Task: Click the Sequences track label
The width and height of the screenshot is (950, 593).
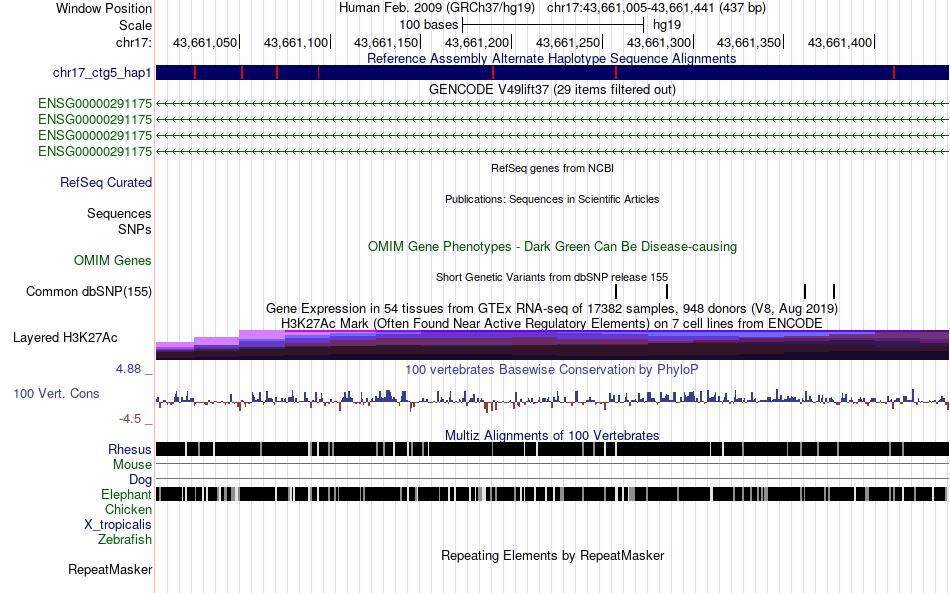Action: point(119,213)
